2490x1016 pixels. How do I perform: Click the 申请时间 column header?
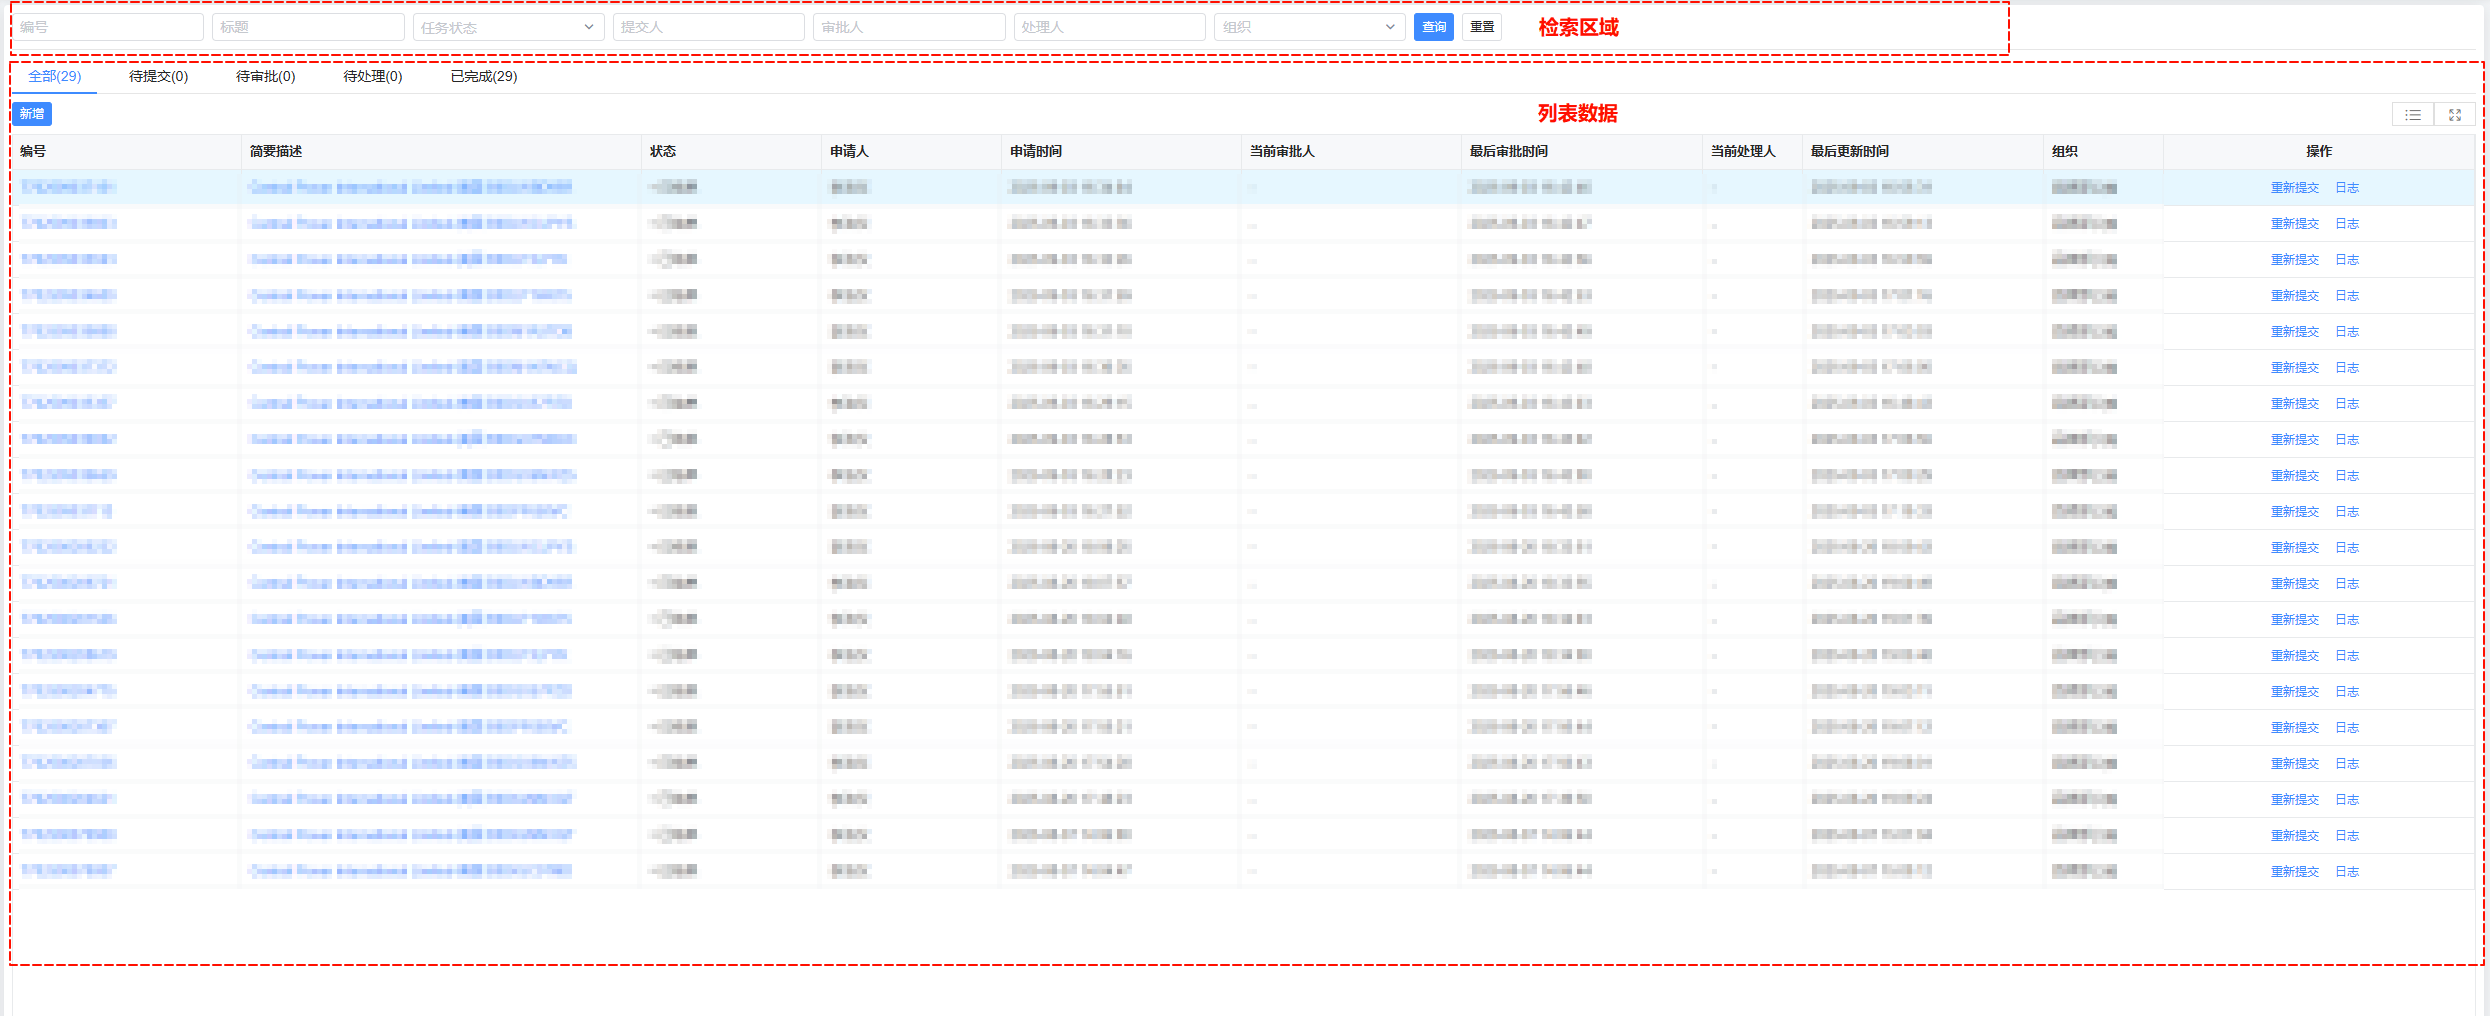[x=1036, y=151]
